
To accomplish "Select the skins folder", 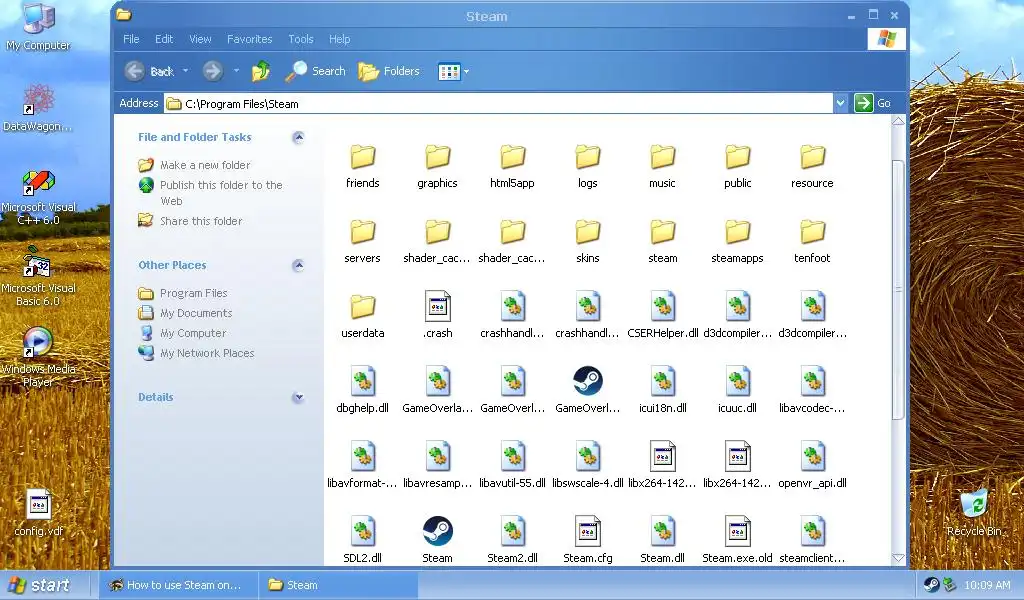I will coord(588,242).
